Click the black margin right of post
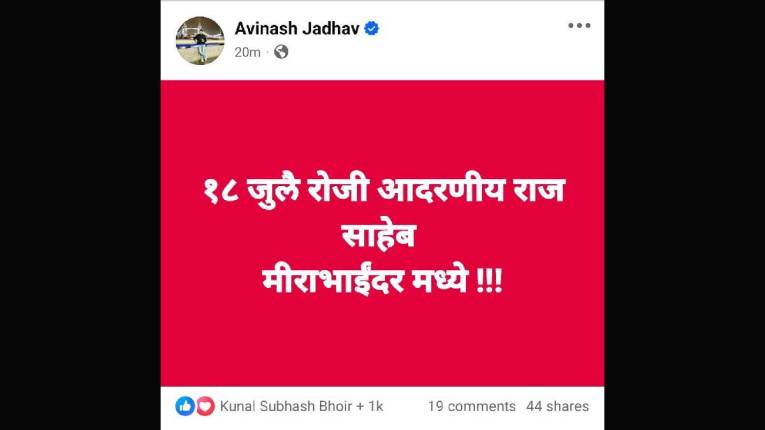 tap(684, 215)
